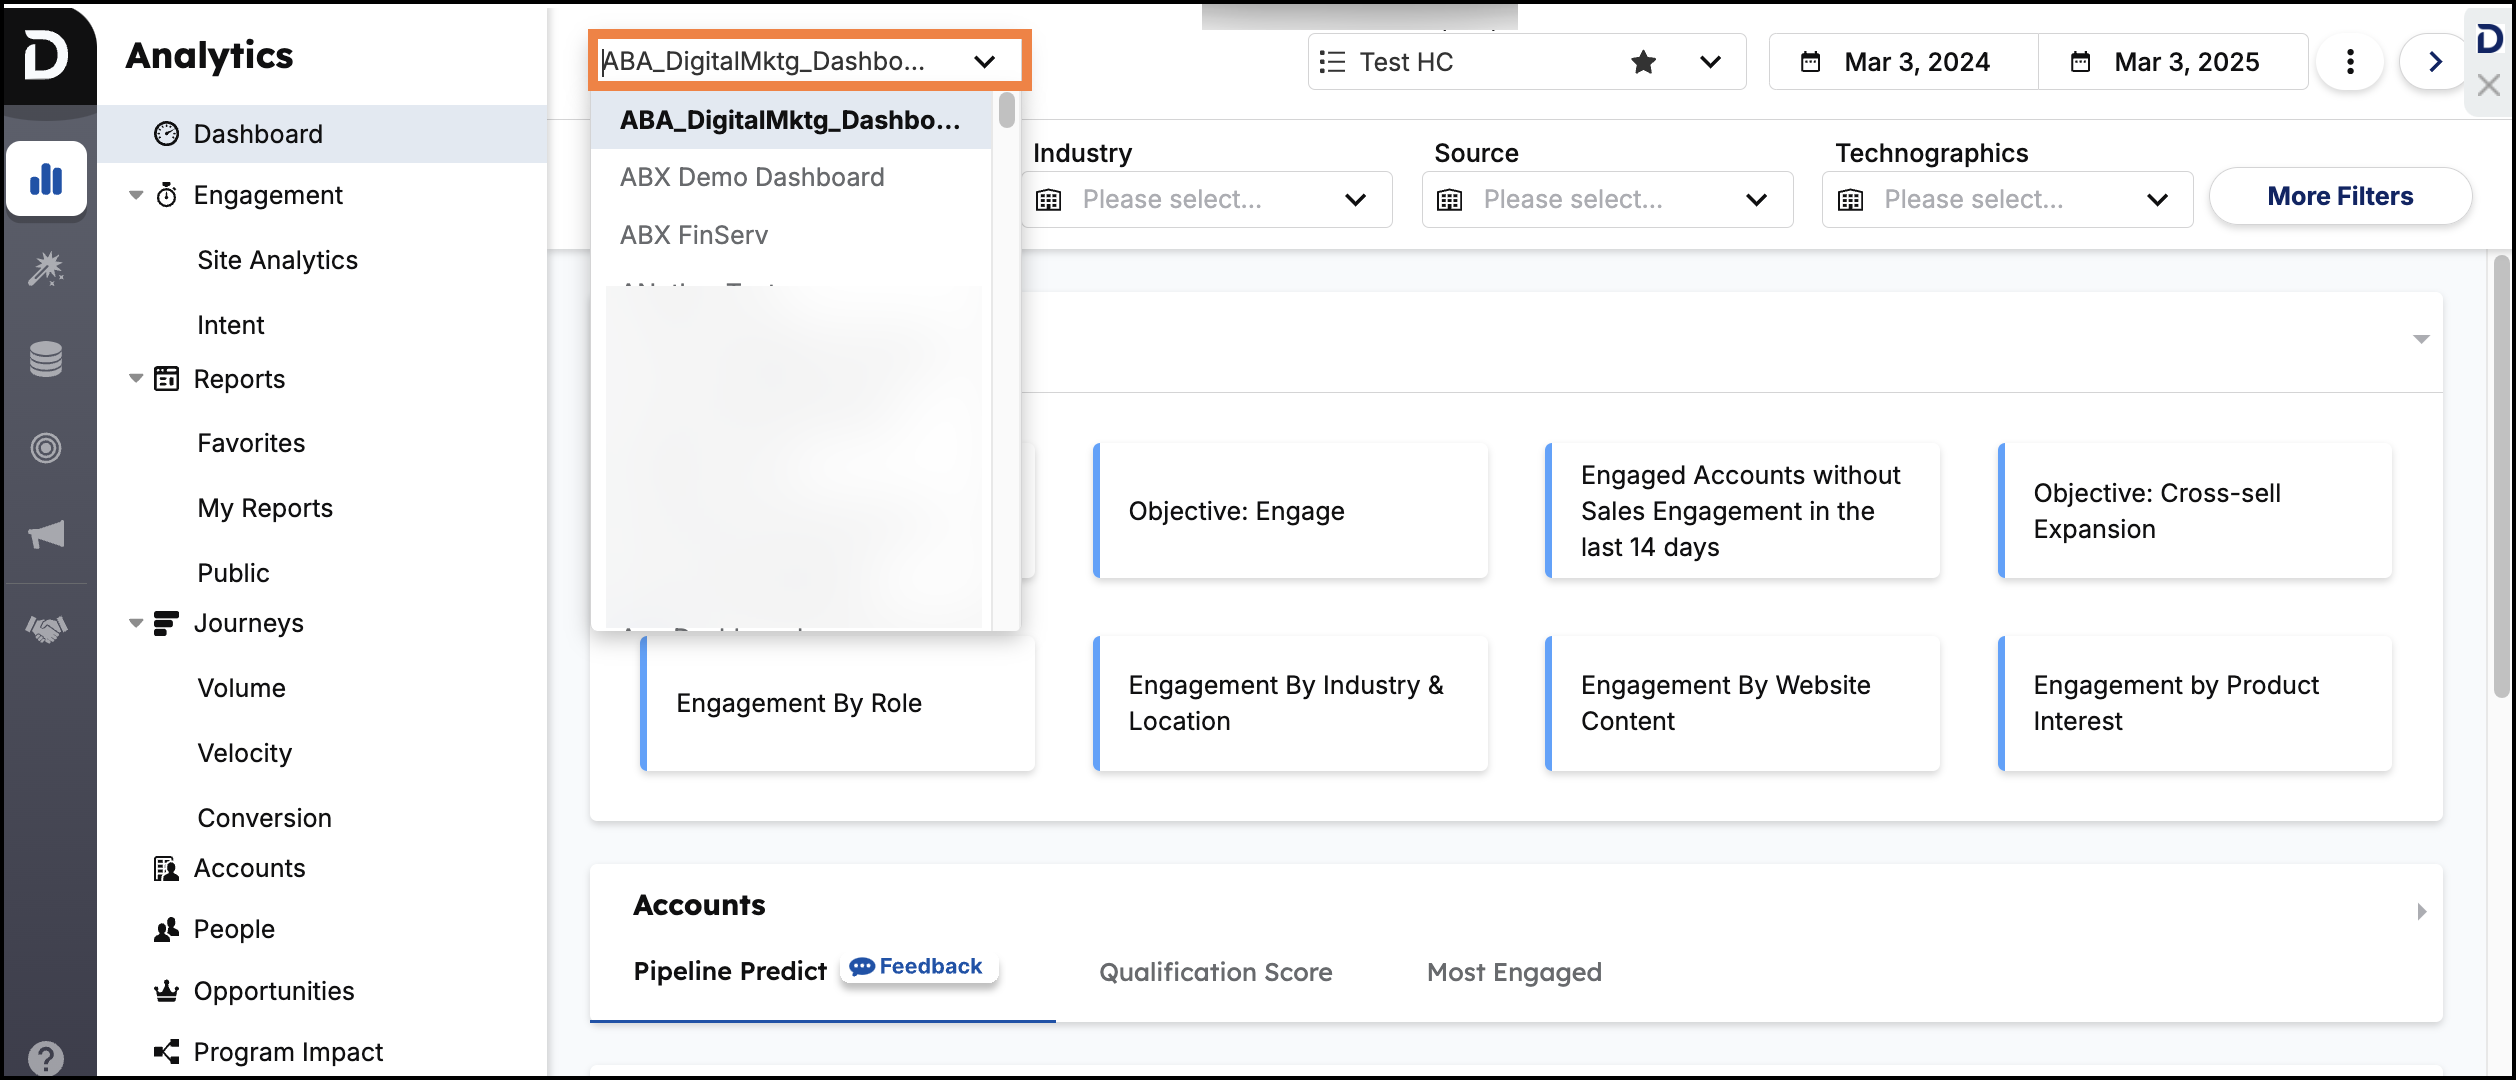This screenshot has width=2516, height=1080.
Task: Open the Analytics bar chart icon in left rail
Action: tap(46, 179)
